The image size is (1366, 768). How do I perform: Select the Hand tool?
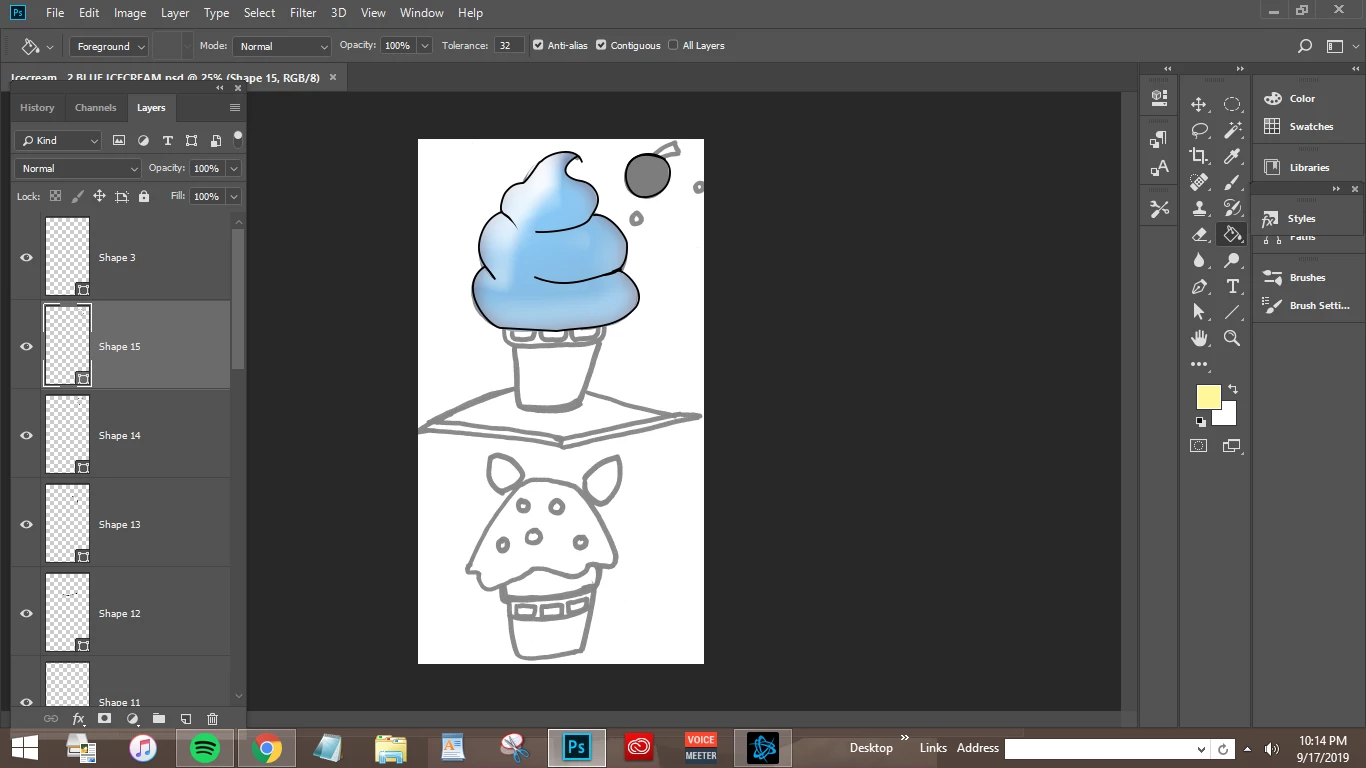coord(1199,338)
